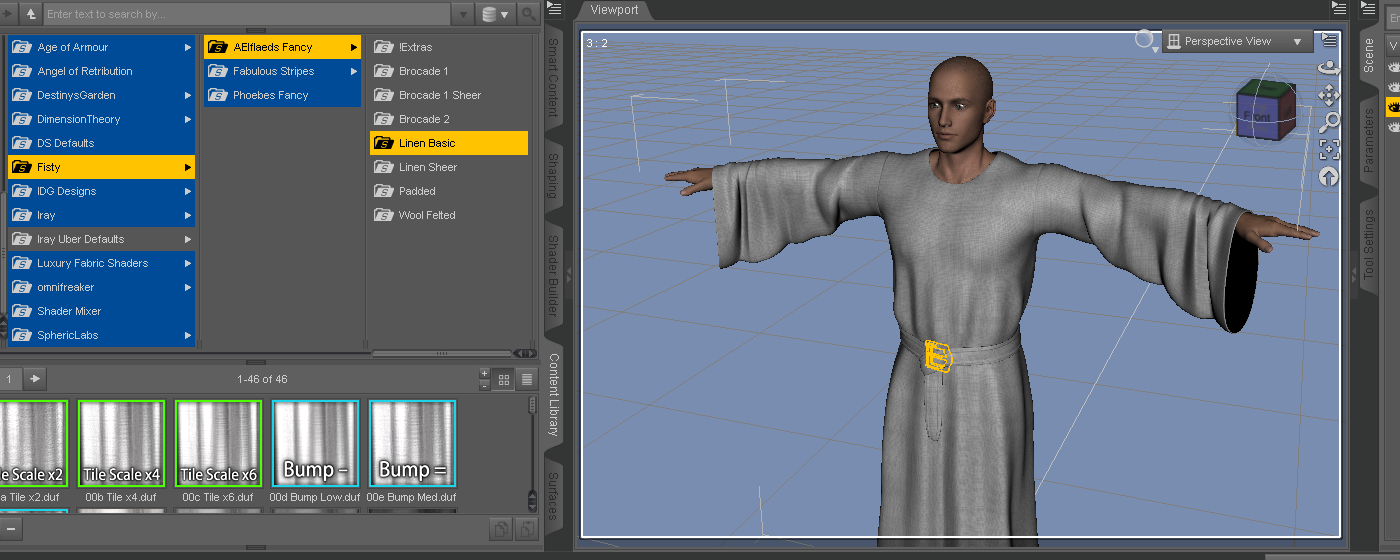
Task: Open the database filter dropdown
Action: 495,14
